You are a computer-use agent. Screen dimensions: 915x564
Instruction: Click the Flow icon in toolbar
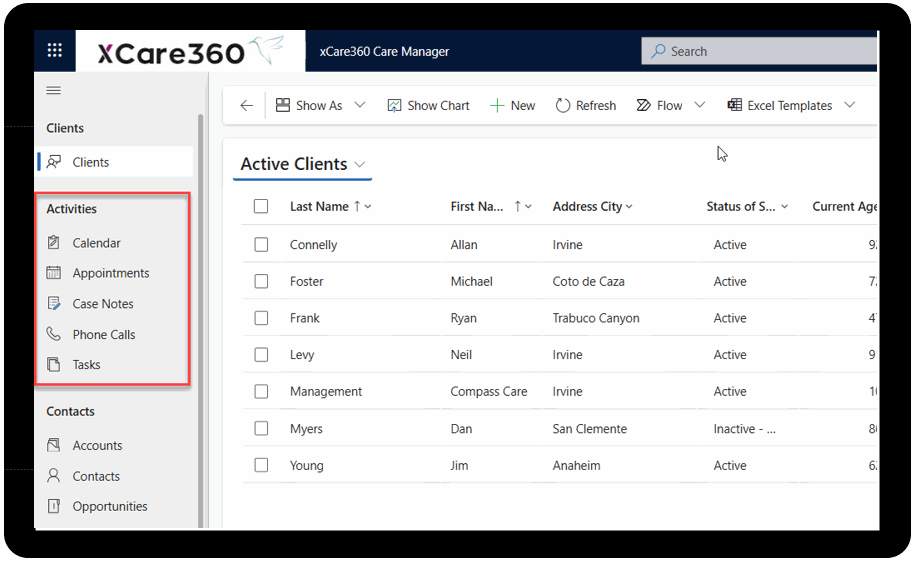[643, 106]
